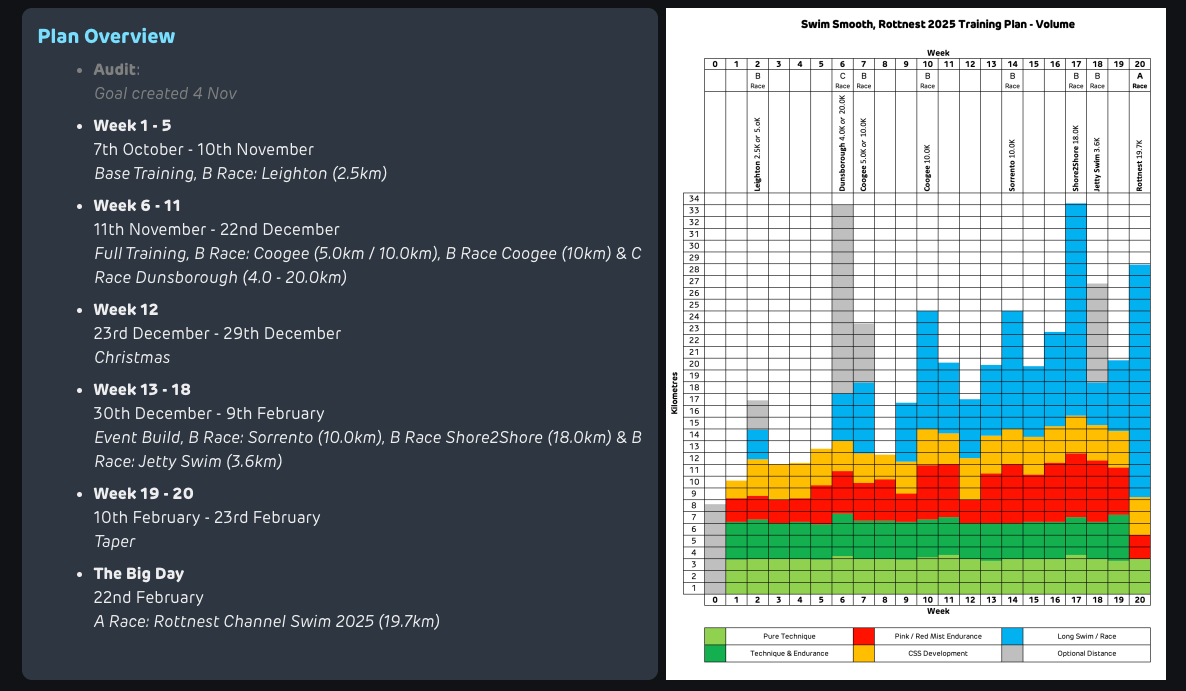Click the grey Optional Distance legend swatch
This screenshot has width=1186, height=691.
pos(1013,653)
